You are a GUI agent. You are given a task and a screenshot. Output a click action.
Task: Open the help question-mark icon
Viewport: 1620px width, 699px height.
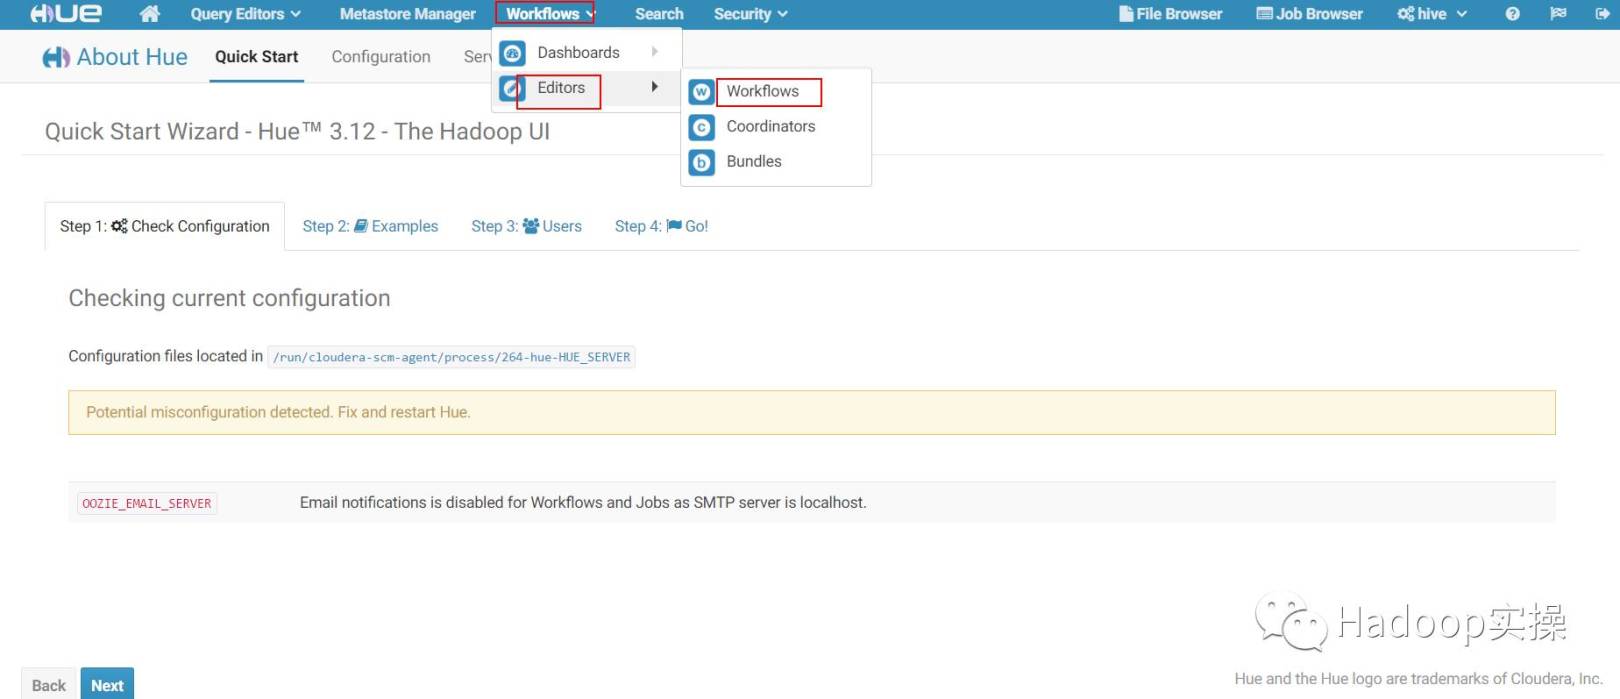pyautogui.click(x=1512, y=14)
